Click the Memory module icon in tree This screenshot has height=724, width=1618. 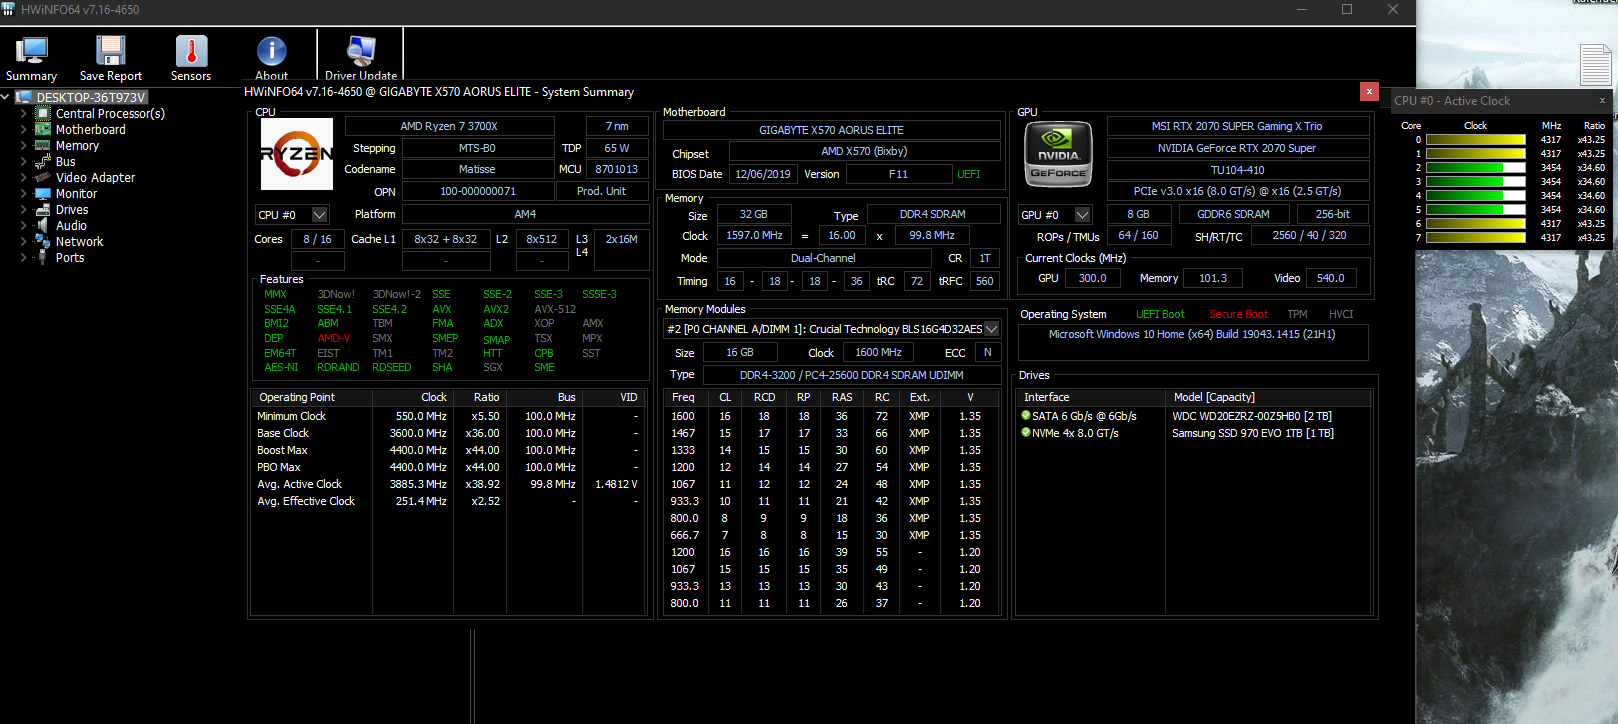click(43, 145)
